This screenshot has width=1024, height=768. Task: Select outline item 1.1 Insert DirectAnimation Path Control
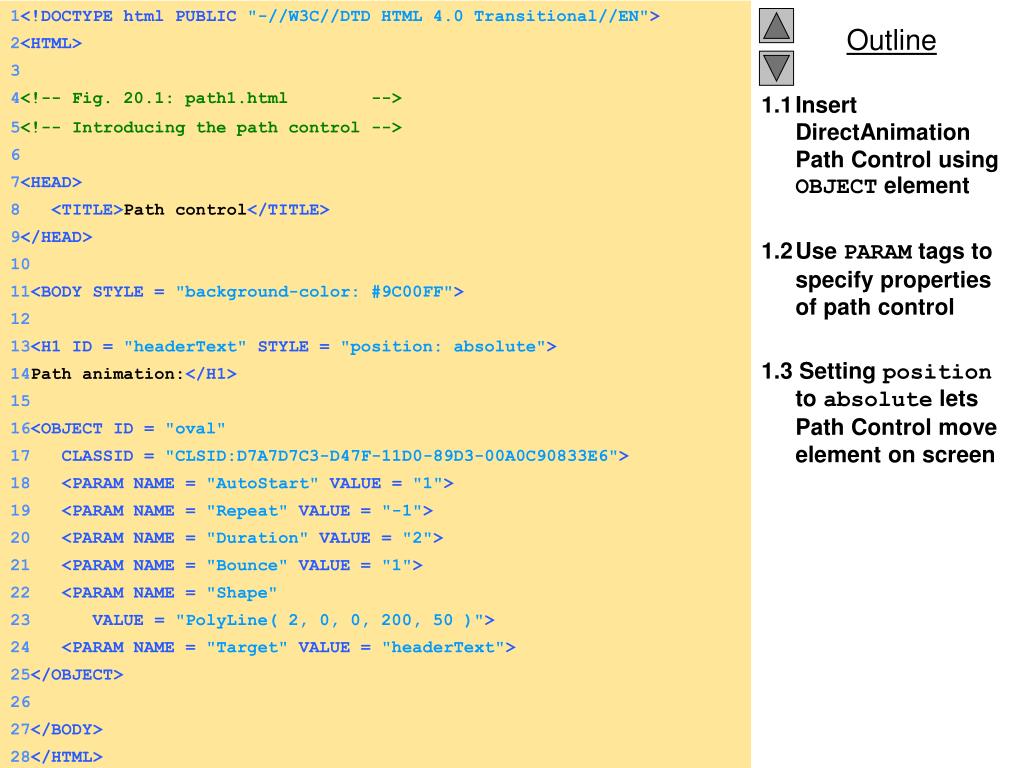tap(880, 145)
